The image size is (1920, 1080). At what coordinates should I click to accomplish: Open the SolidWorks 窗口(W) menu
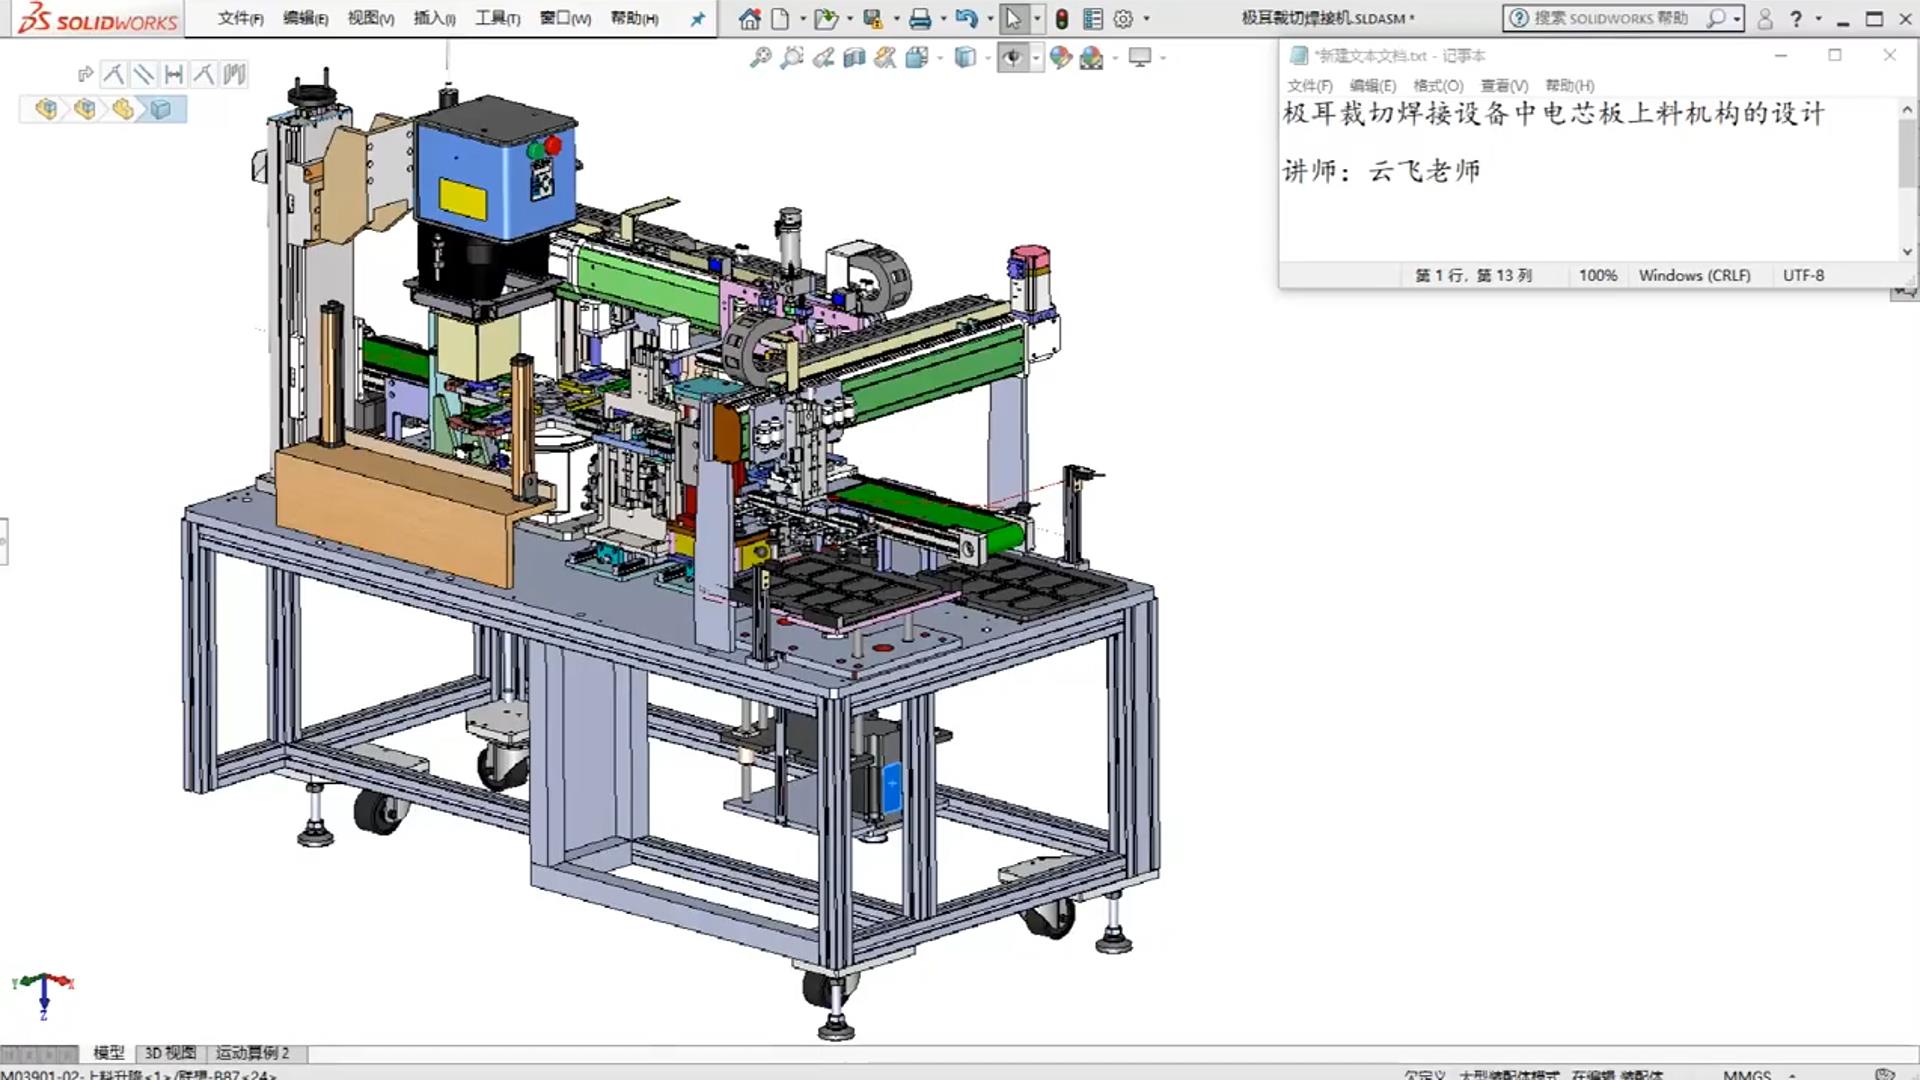pyautogui.click(x=566, y=18)
